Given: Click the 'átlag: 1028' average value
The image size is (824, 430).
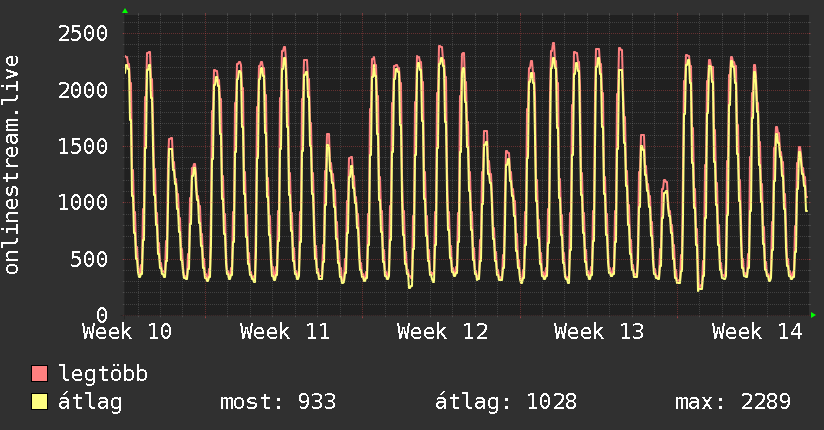Looking at the screenshot, I should coord(506,402).
